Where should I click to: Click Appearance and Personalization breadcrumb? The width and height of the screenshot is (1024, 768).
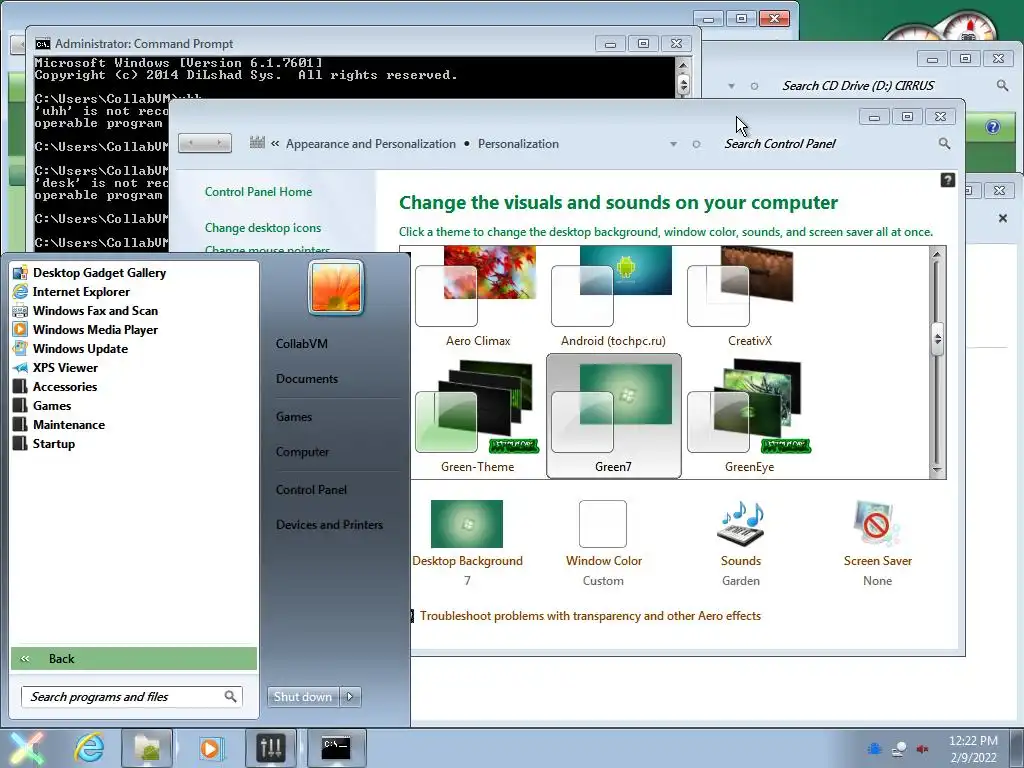(x=371, y=144)
